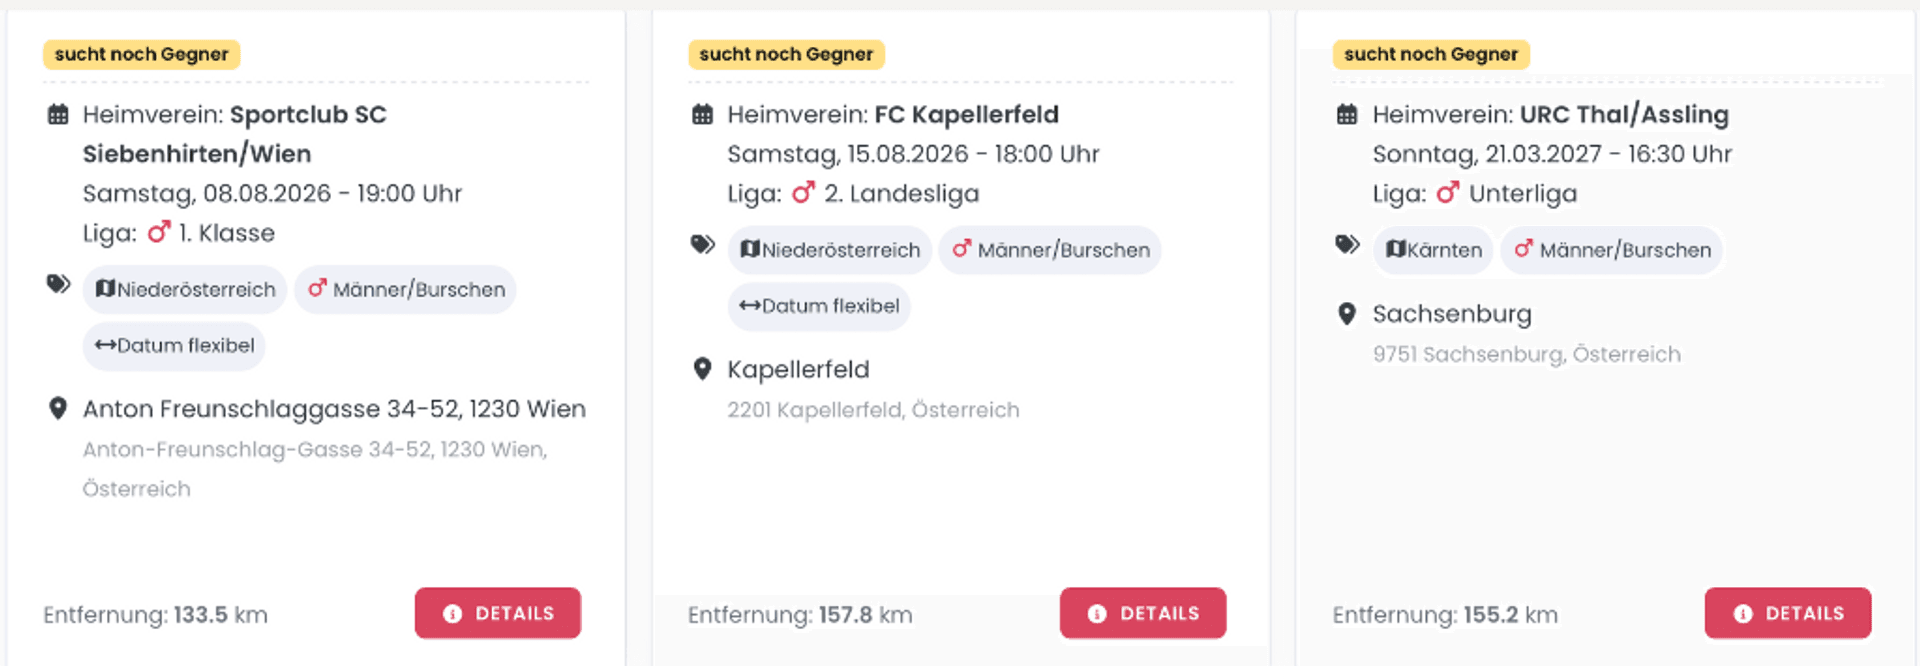Open details for Sportclub SC Siebenhirten/Wien match
The width and height of the screenshot is (1920, 666).
tap(498, 613)
